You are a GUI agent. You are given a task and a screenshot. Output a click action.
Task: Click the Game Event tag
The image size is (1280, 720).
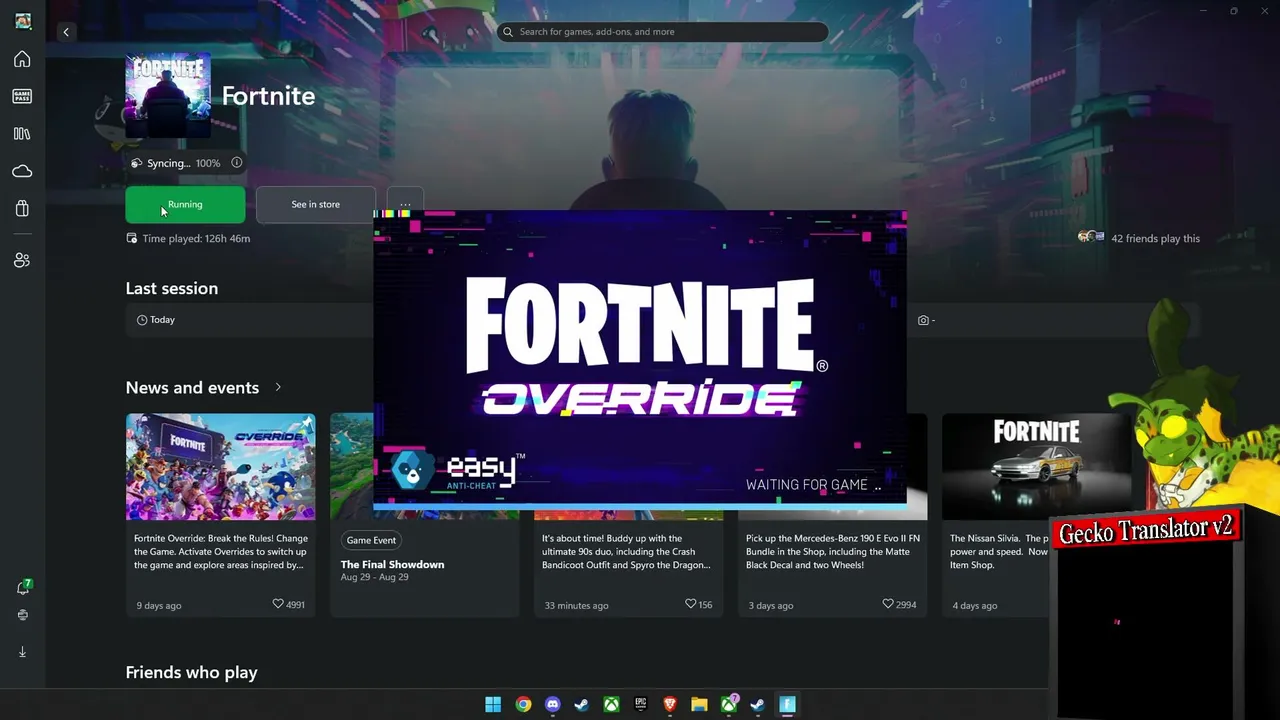(371, 540)
